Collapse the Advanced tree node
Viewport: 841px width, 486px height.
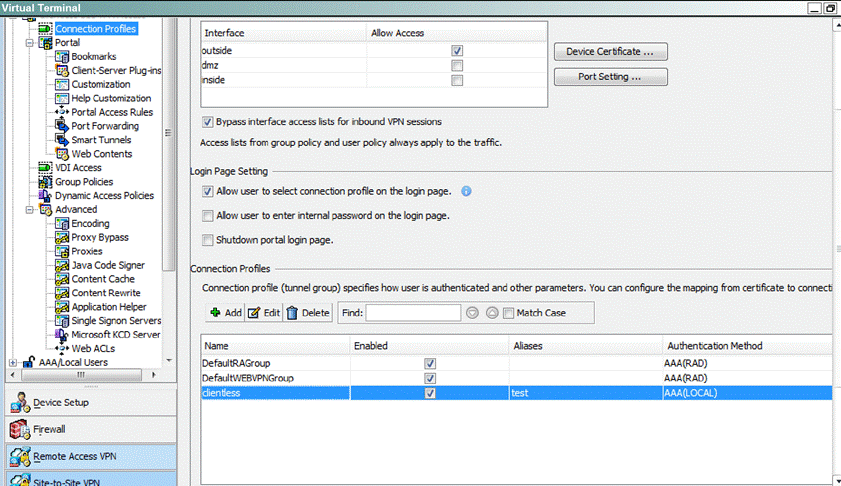coord(29,210)
